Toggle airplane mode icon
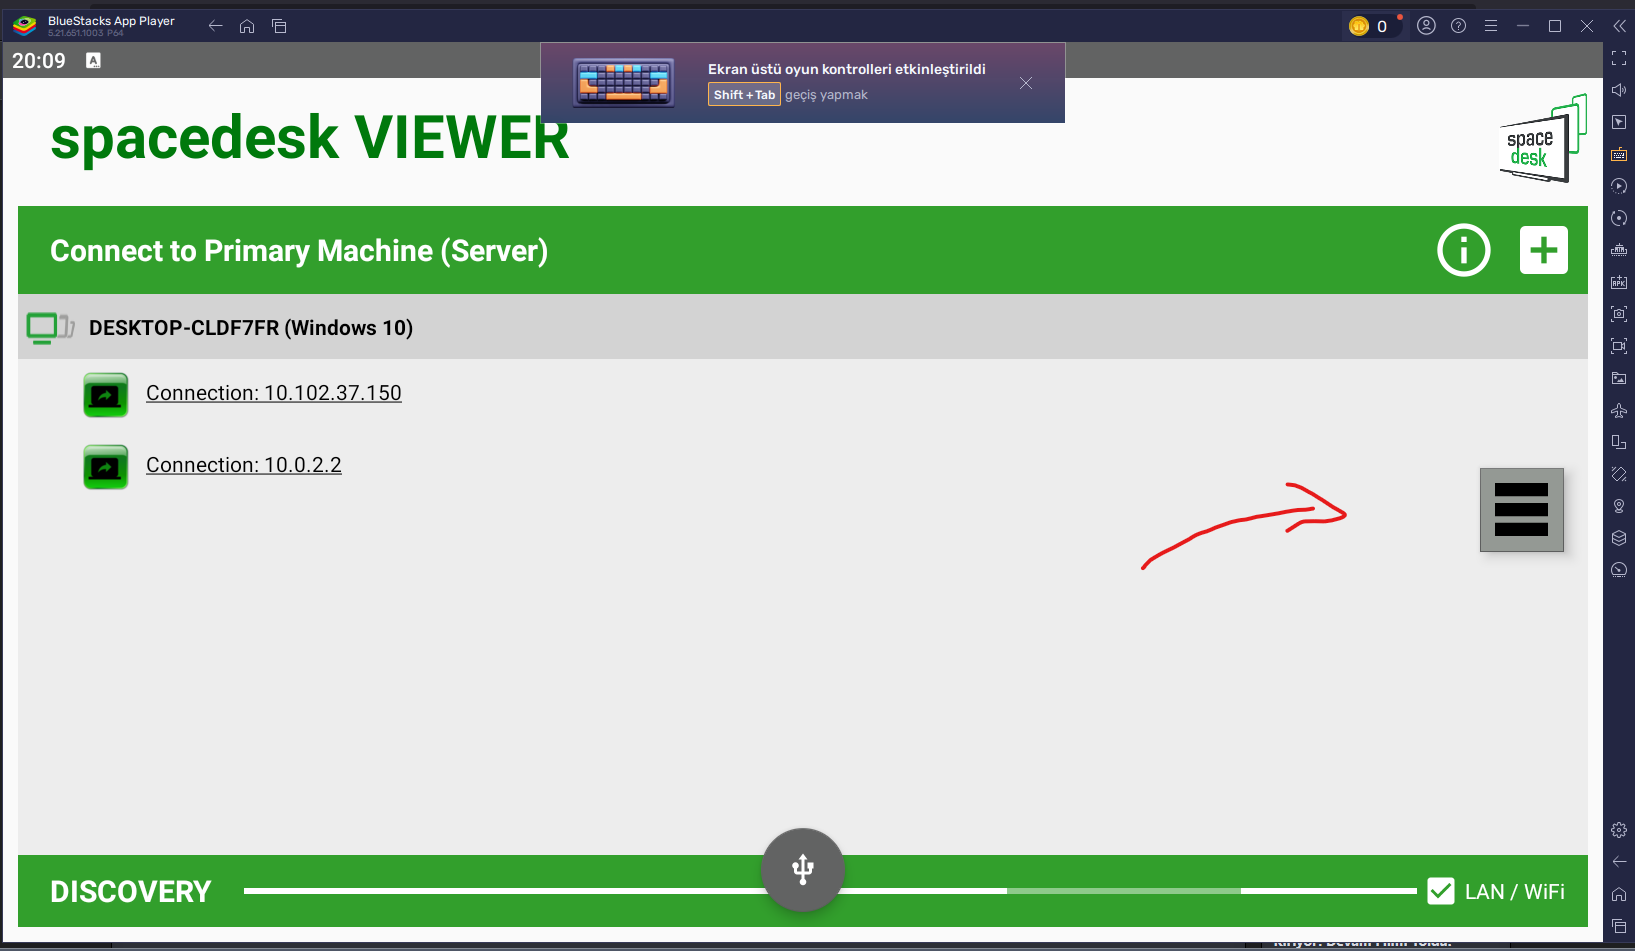The image size is (1635, 951). [1619, 410]
